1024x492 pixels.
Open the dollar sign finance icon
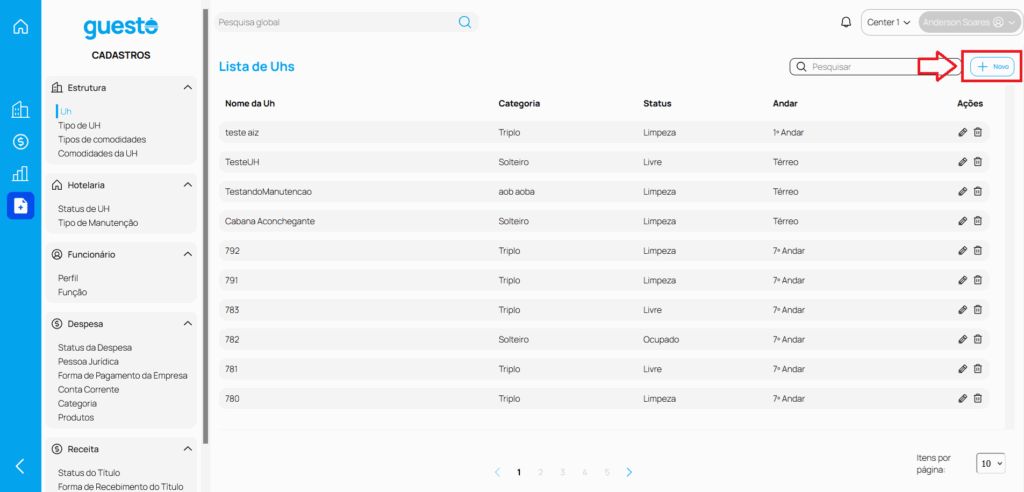coord(20,142)
